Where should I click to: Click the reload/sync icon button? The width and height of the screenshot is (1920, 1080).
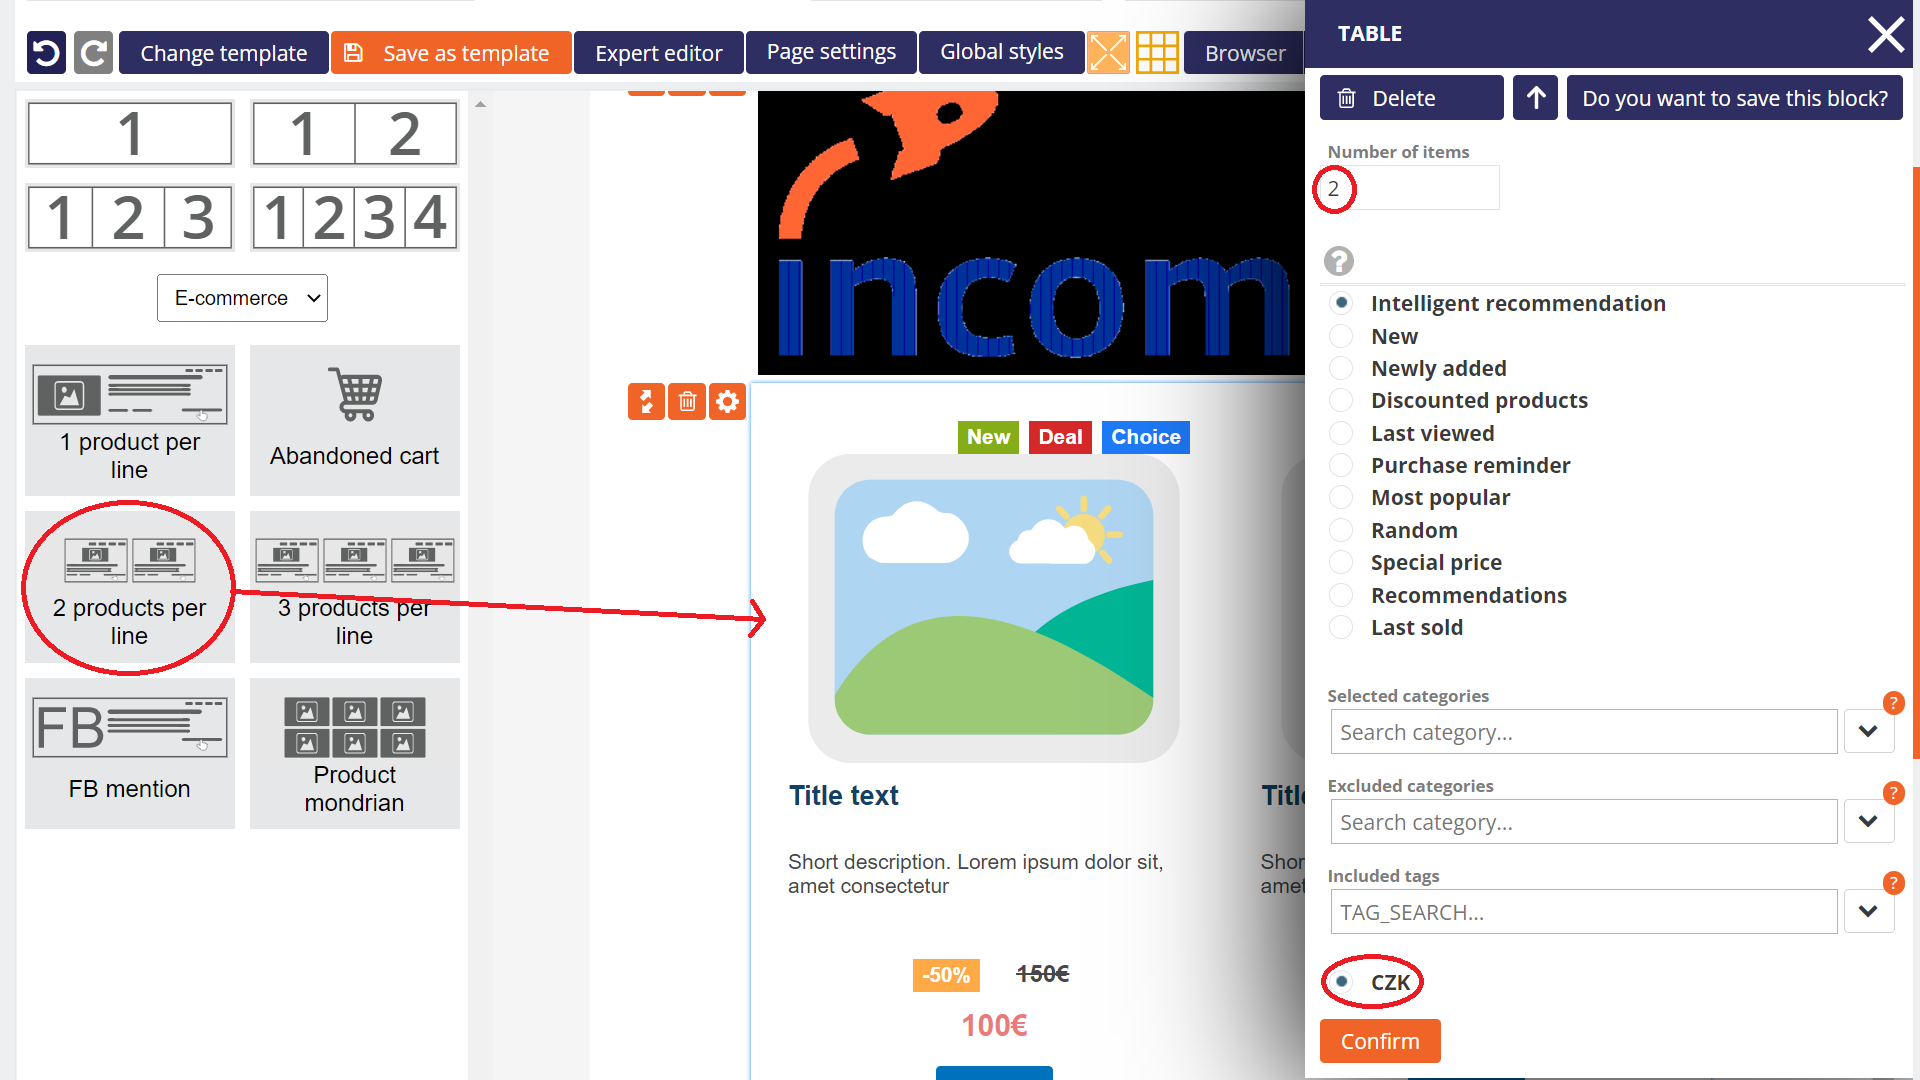(91, 51)
